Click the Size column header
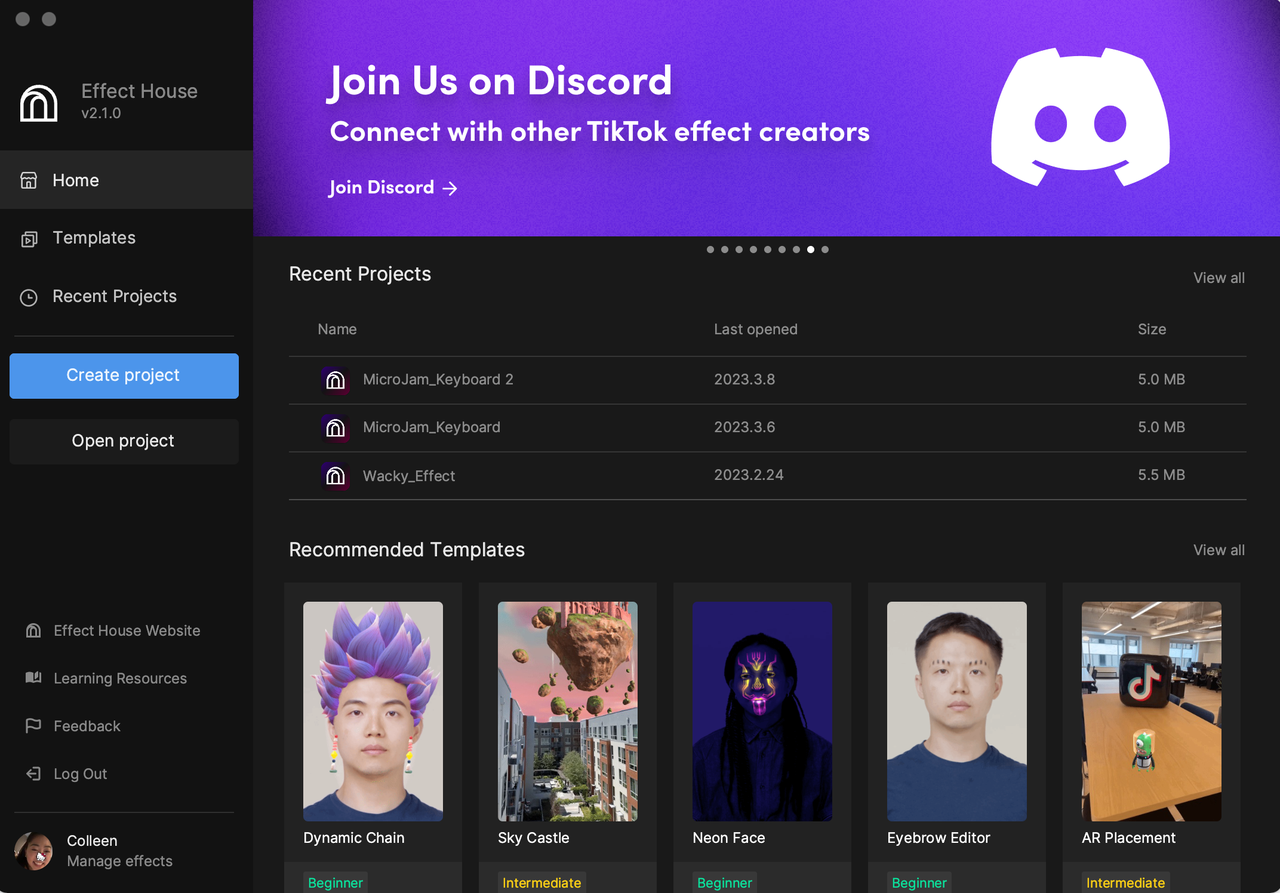Image resolution: width=1280 pixels, height=893 pixels. tap(1152, 329)
